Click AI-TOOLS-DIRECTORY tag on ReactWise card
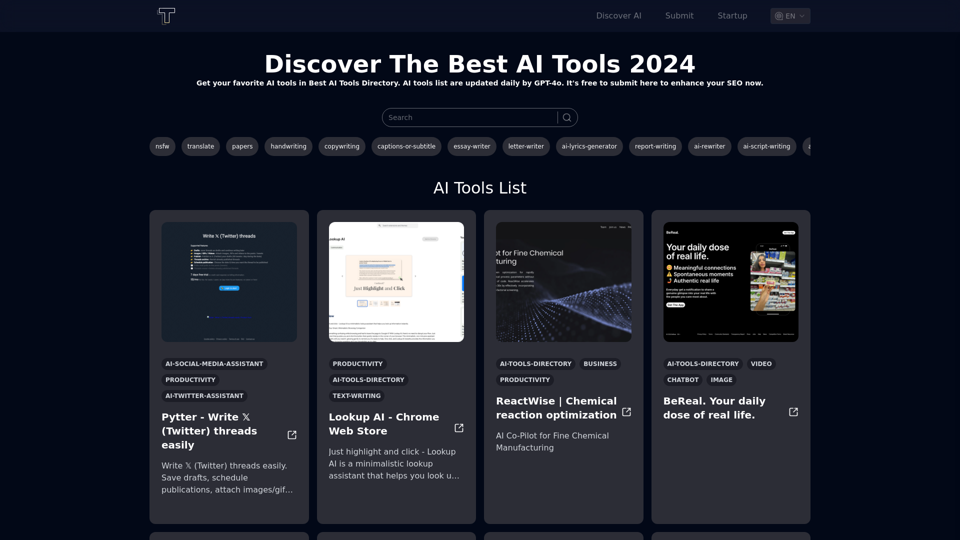Image resolution: width=960 pixels, height=540 pixels. (536, 364)
